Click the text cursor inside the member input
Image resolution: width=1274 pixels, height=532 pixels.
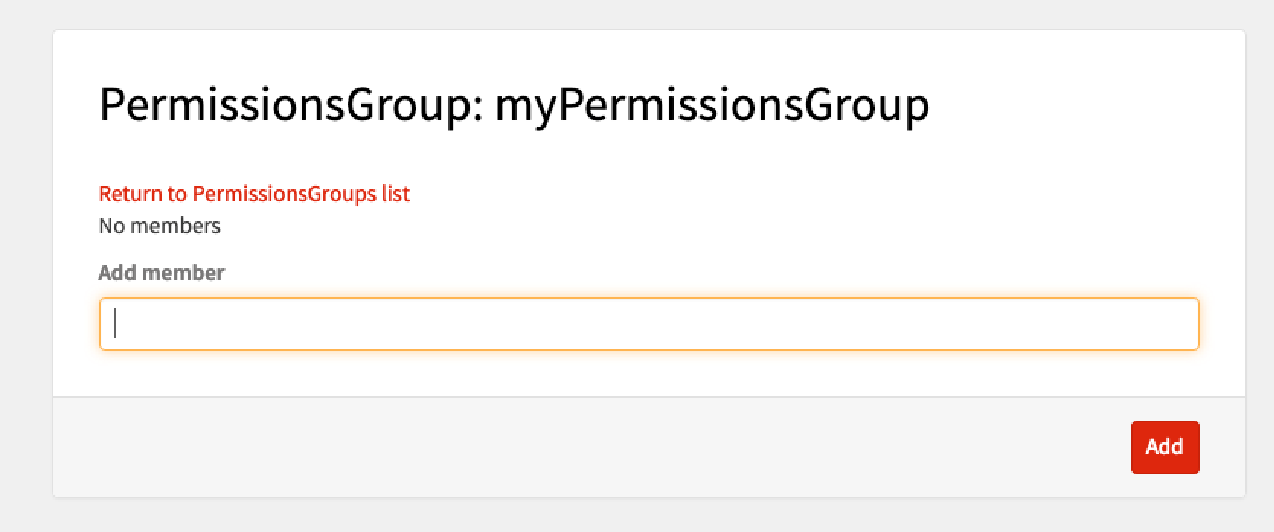[x=116, y=324]
